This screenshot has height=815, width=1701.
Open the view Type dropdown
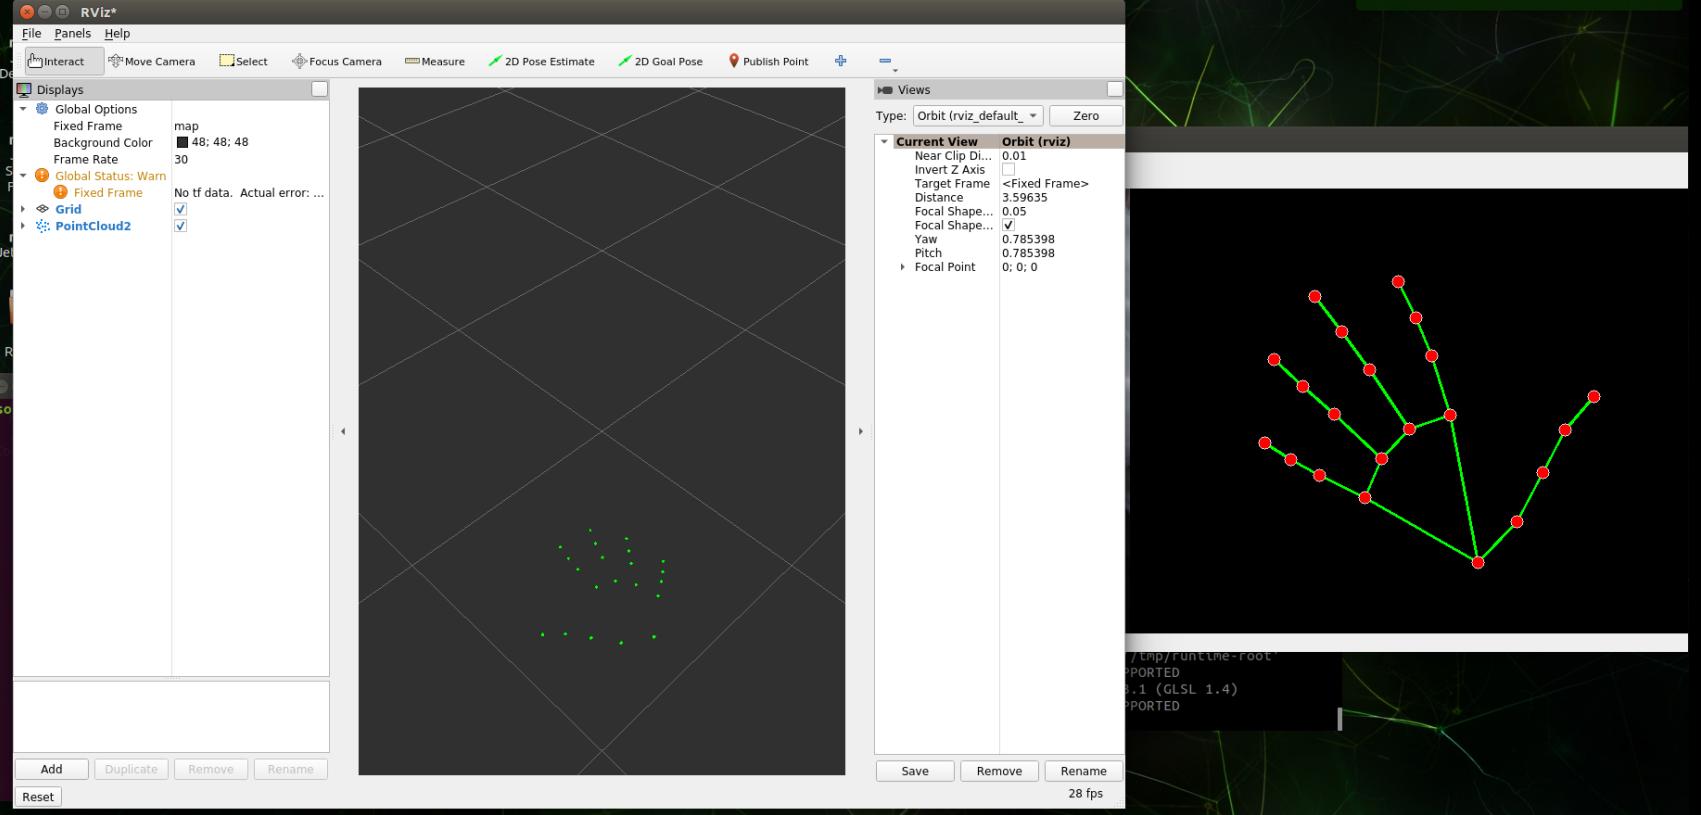coord(978,116)
